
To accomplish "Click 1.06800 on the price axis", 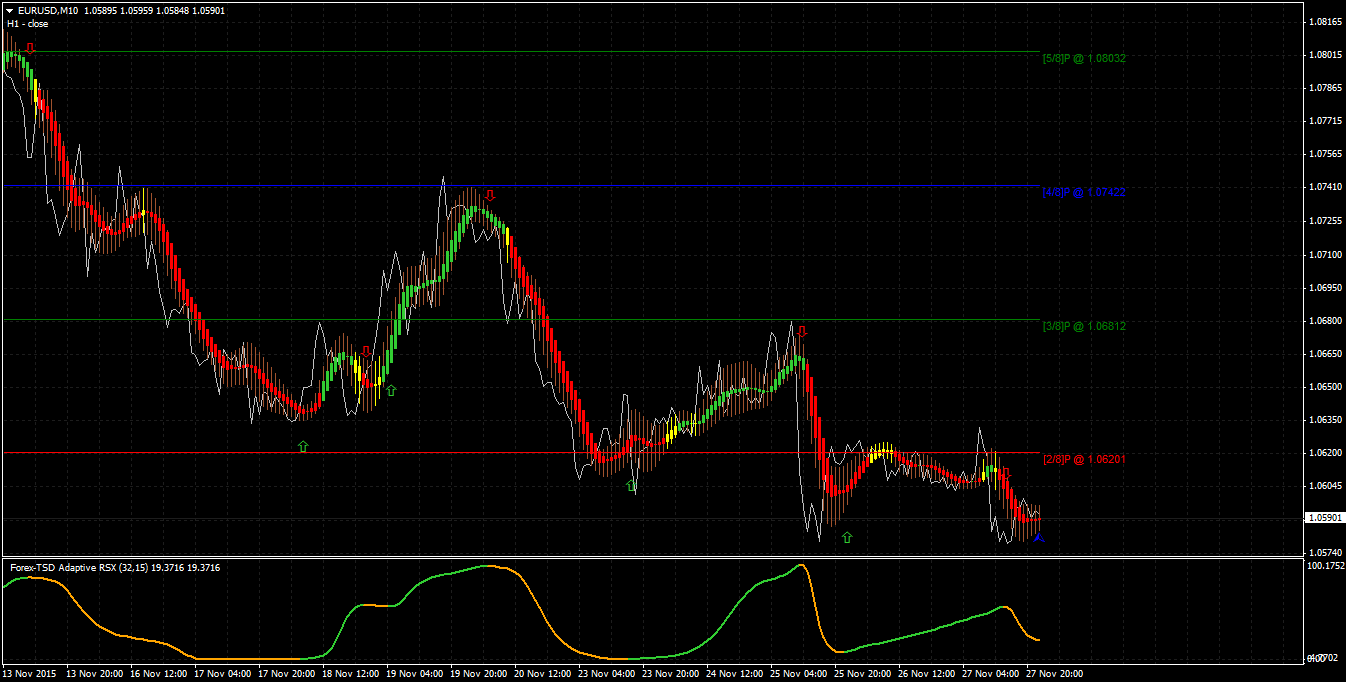I will click(x=1324, y=320).
